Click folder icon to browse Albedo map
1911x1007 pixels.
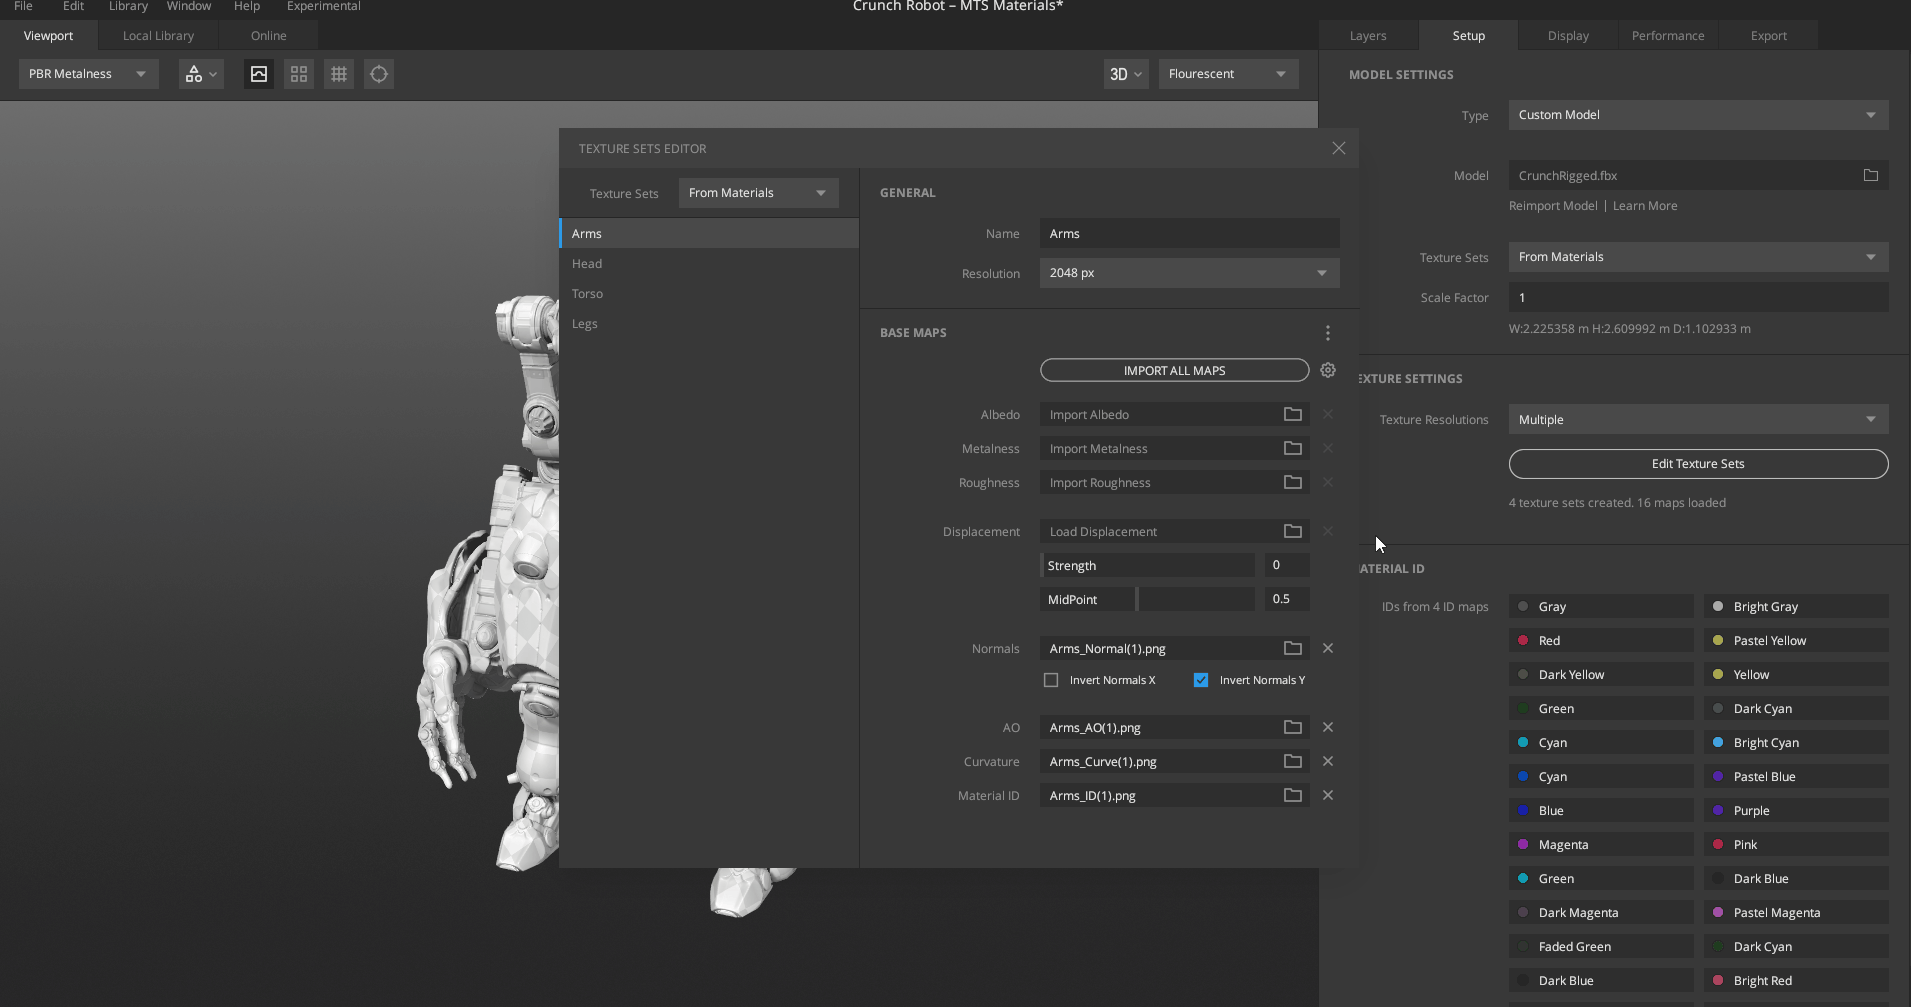(x=1292, y=414)
